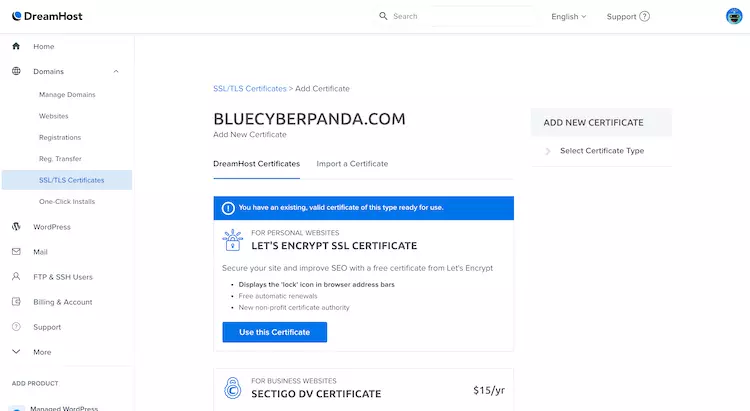The height and width of the screenshot is (411, 750).
Task: Open the user avatar menu
Action: pos(734,16)
